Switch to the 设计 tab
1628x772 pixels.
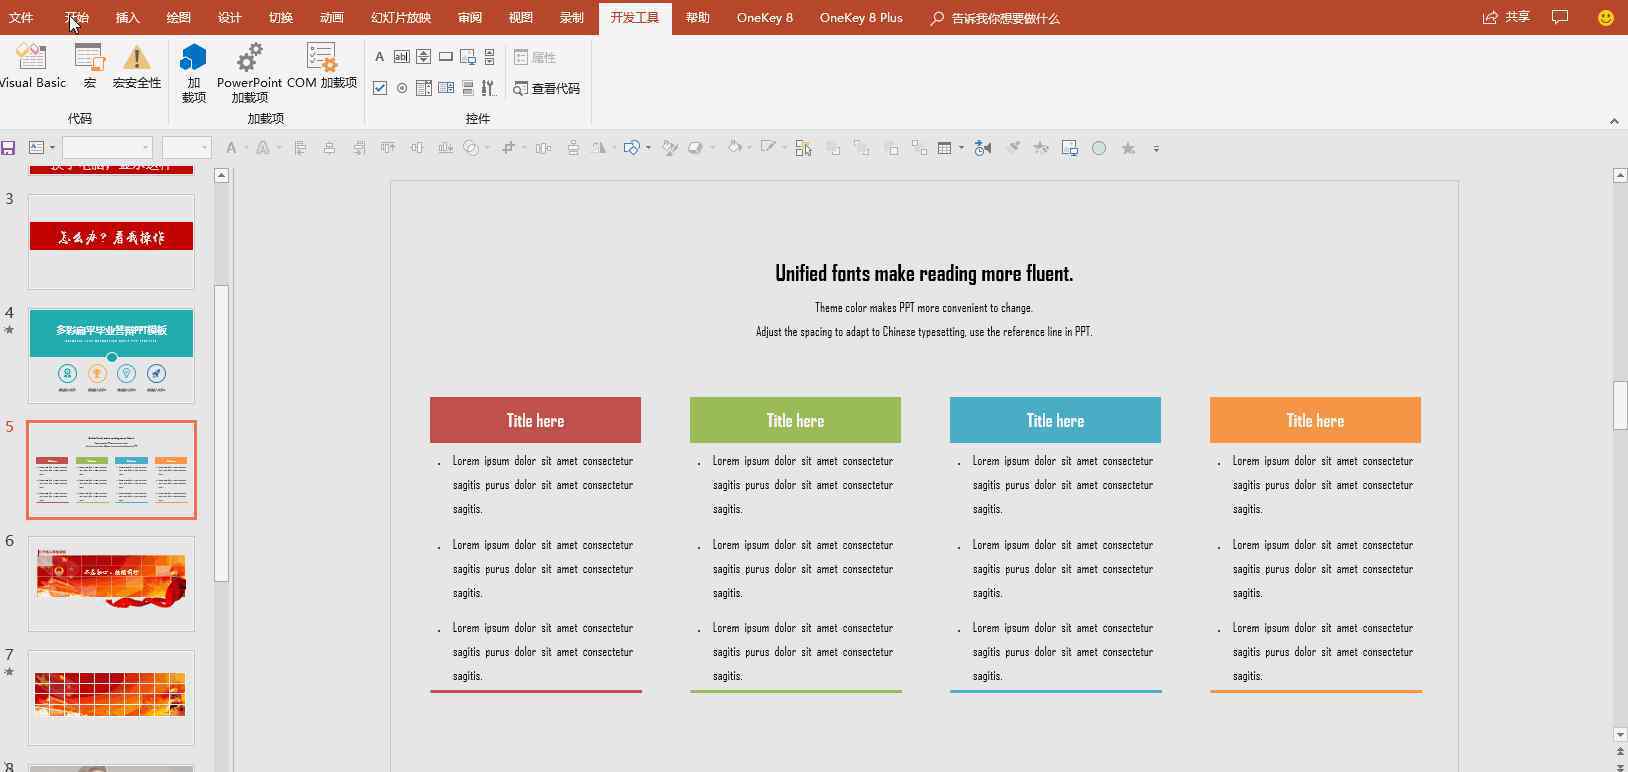(x=230, y=17)
